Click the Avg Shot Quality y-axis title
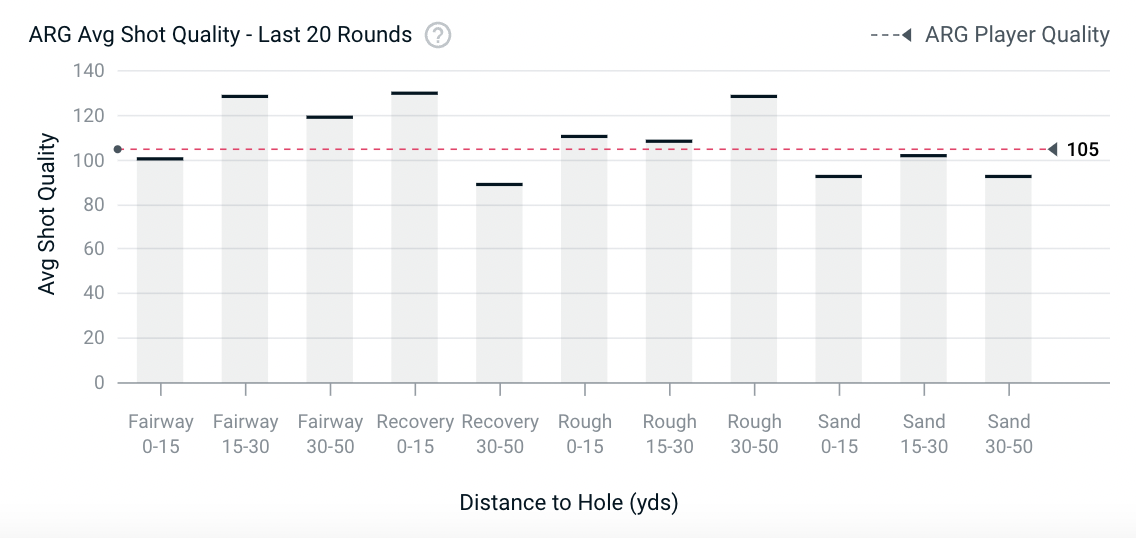 pyautogui.click(x=46, y=228)
